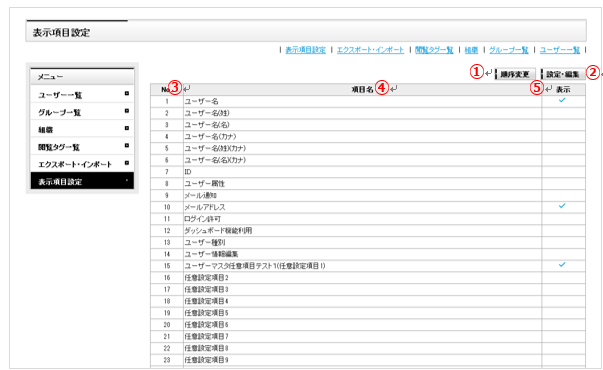Image resolution: width=603 pixels, height=370 pixels.
Task: Open the 閲覧タグ一覧 top navigation link
Action: click(434, 50)
